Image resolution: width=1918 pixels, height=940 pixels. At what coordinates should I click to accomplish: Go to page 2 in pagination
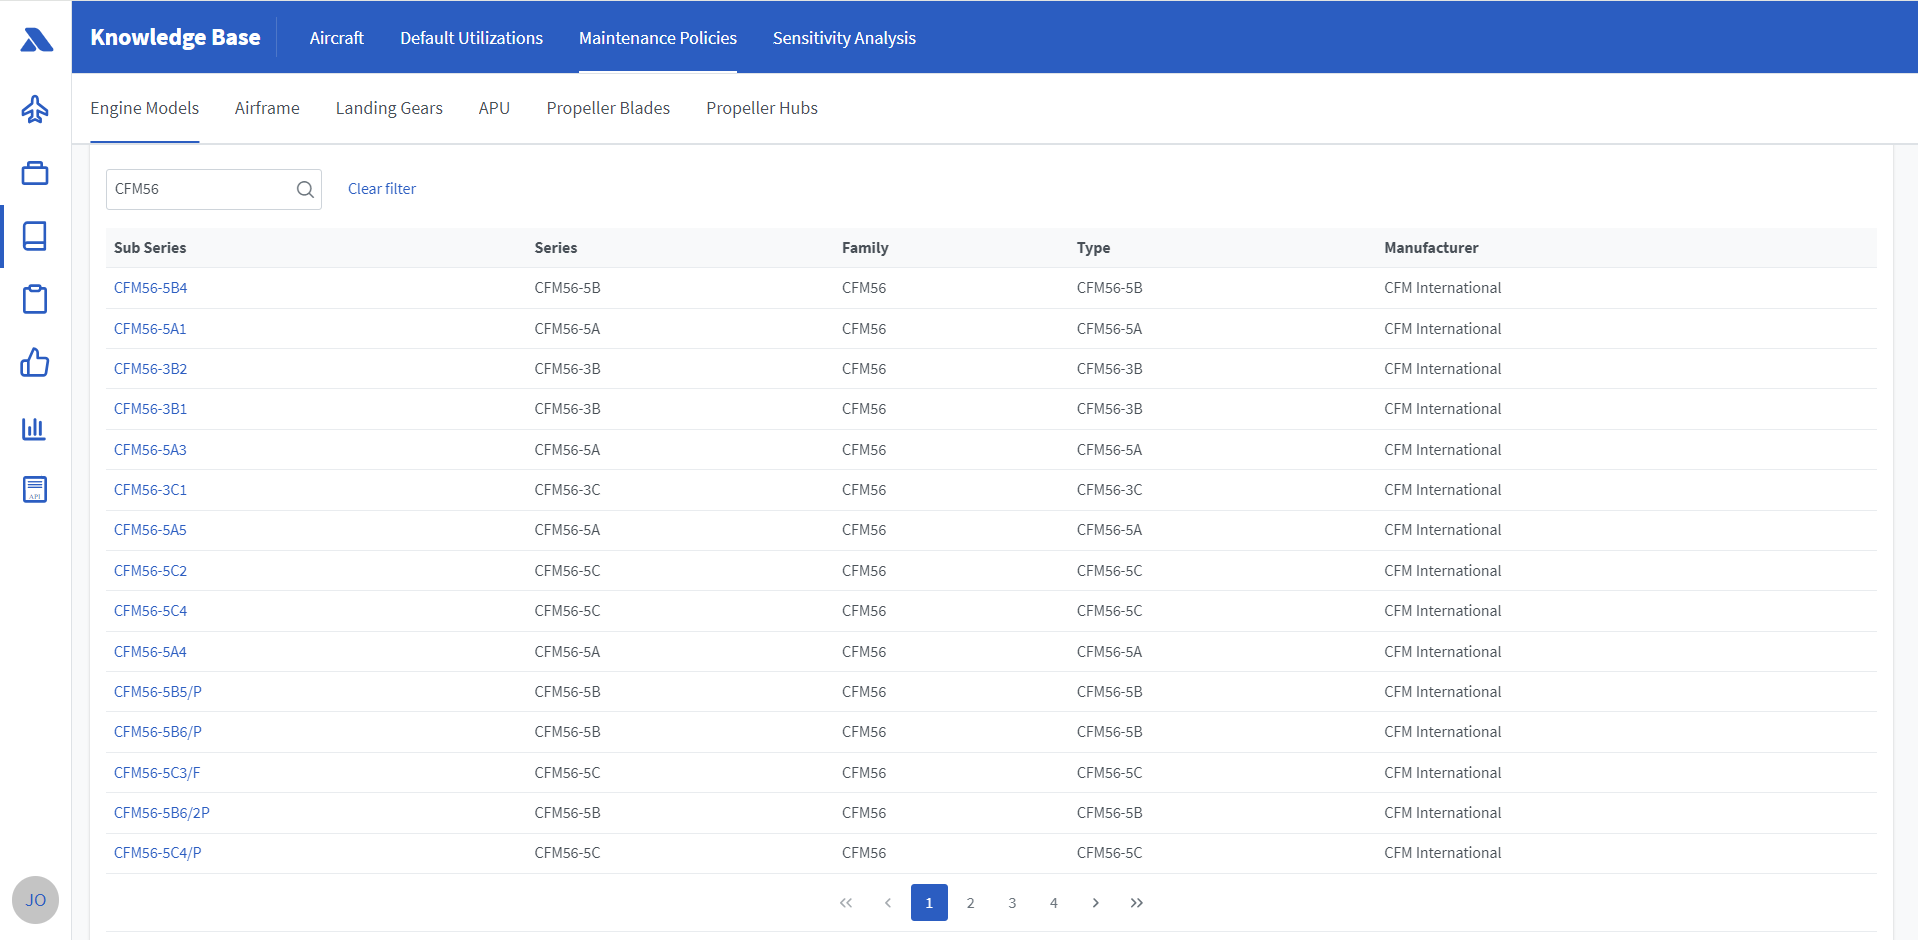click(971, 903)
